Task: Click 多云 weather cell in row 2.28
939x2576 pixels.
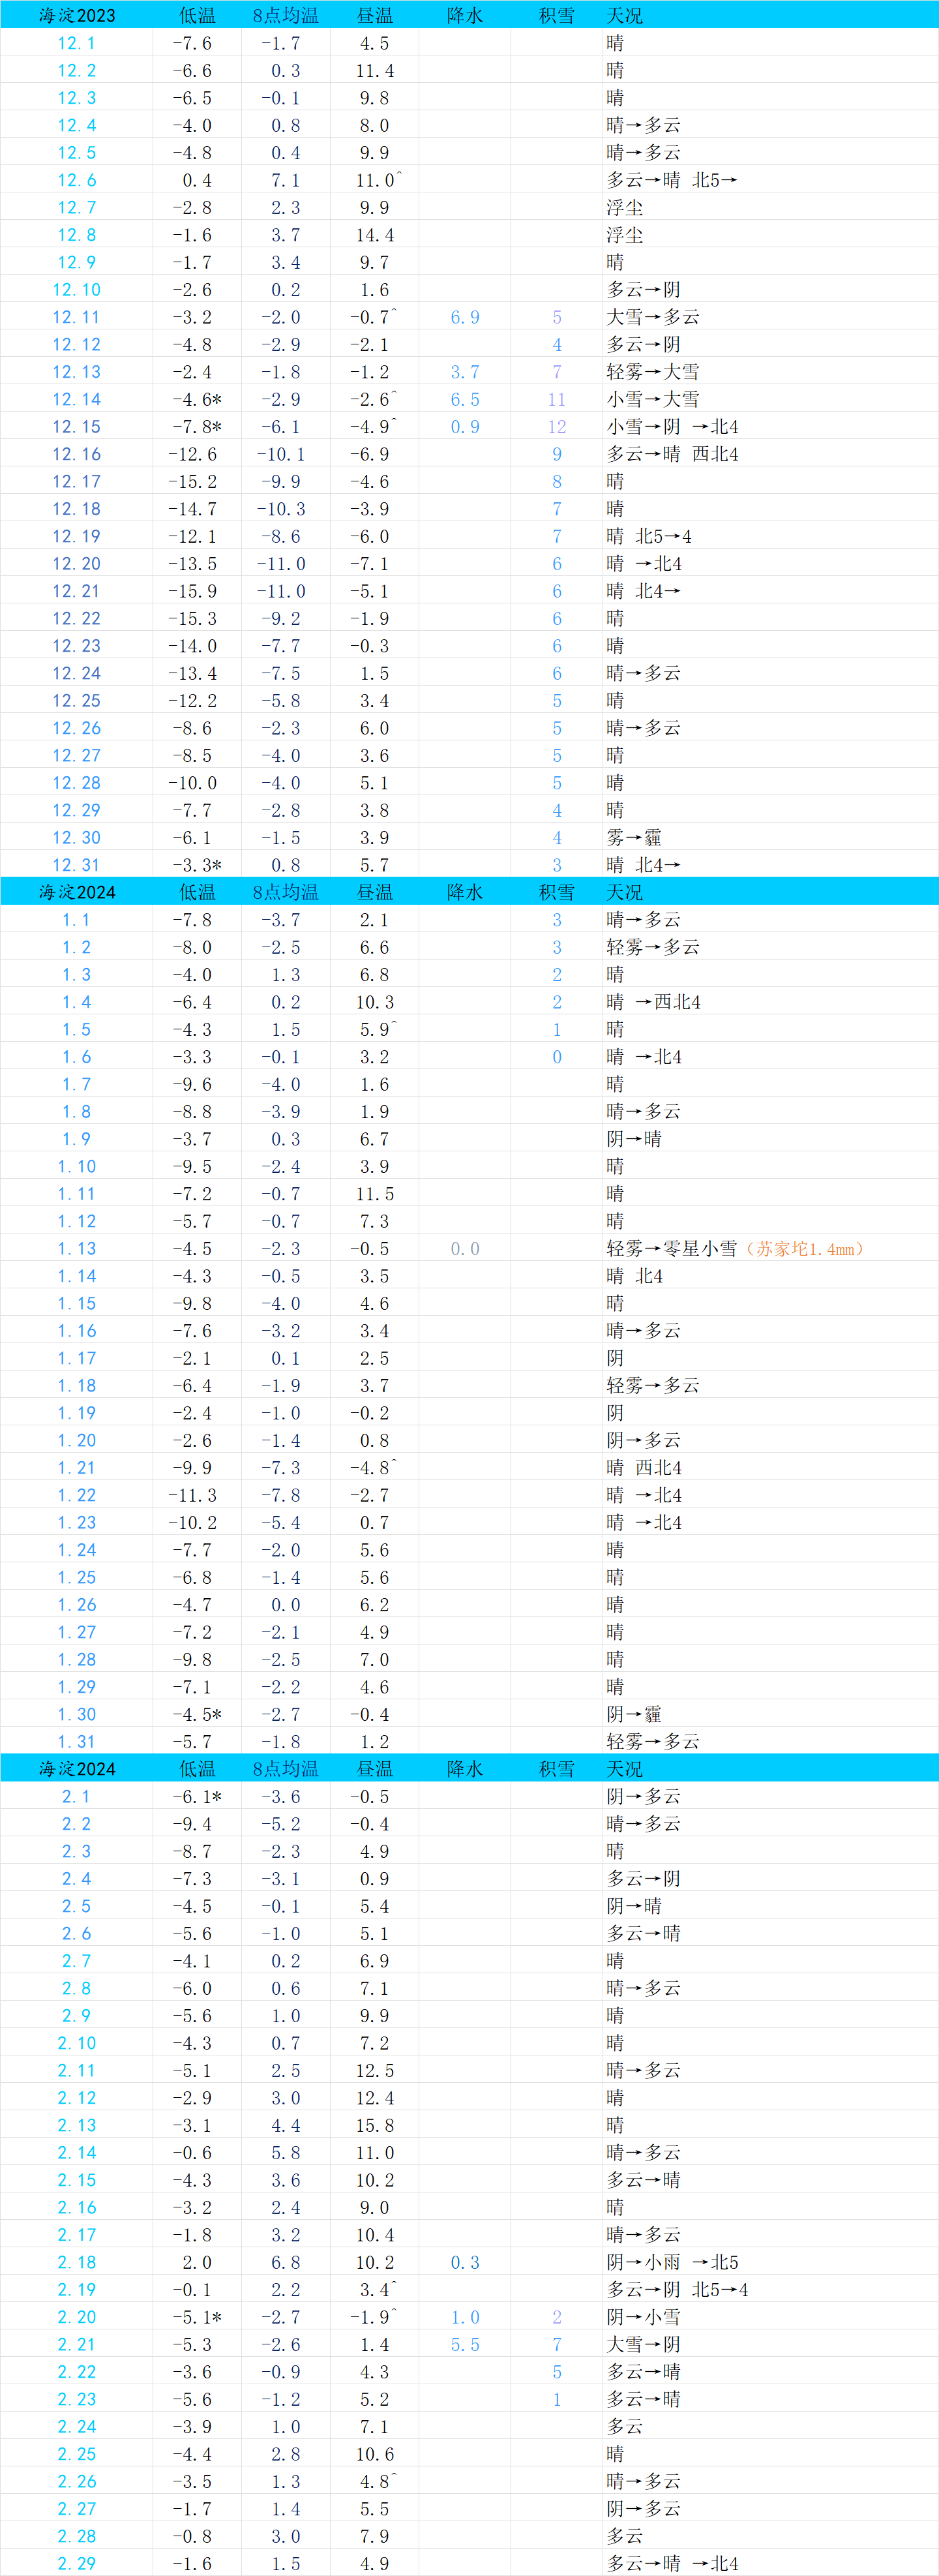Action: (x=625, y=2536)
